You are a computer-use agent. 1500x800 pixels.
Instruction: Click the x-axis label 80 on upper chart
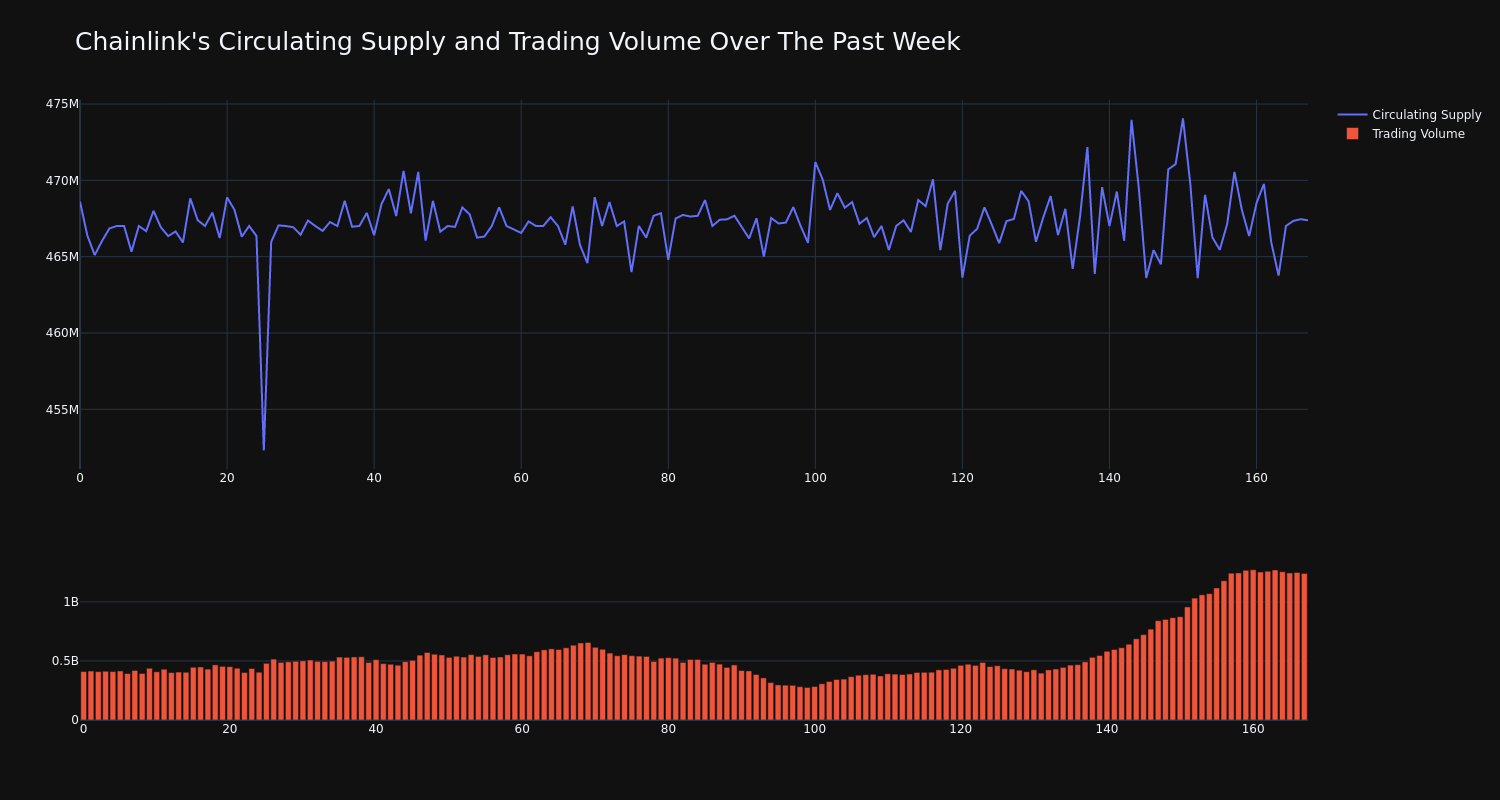pyautogui.click(x=668, y=478)
